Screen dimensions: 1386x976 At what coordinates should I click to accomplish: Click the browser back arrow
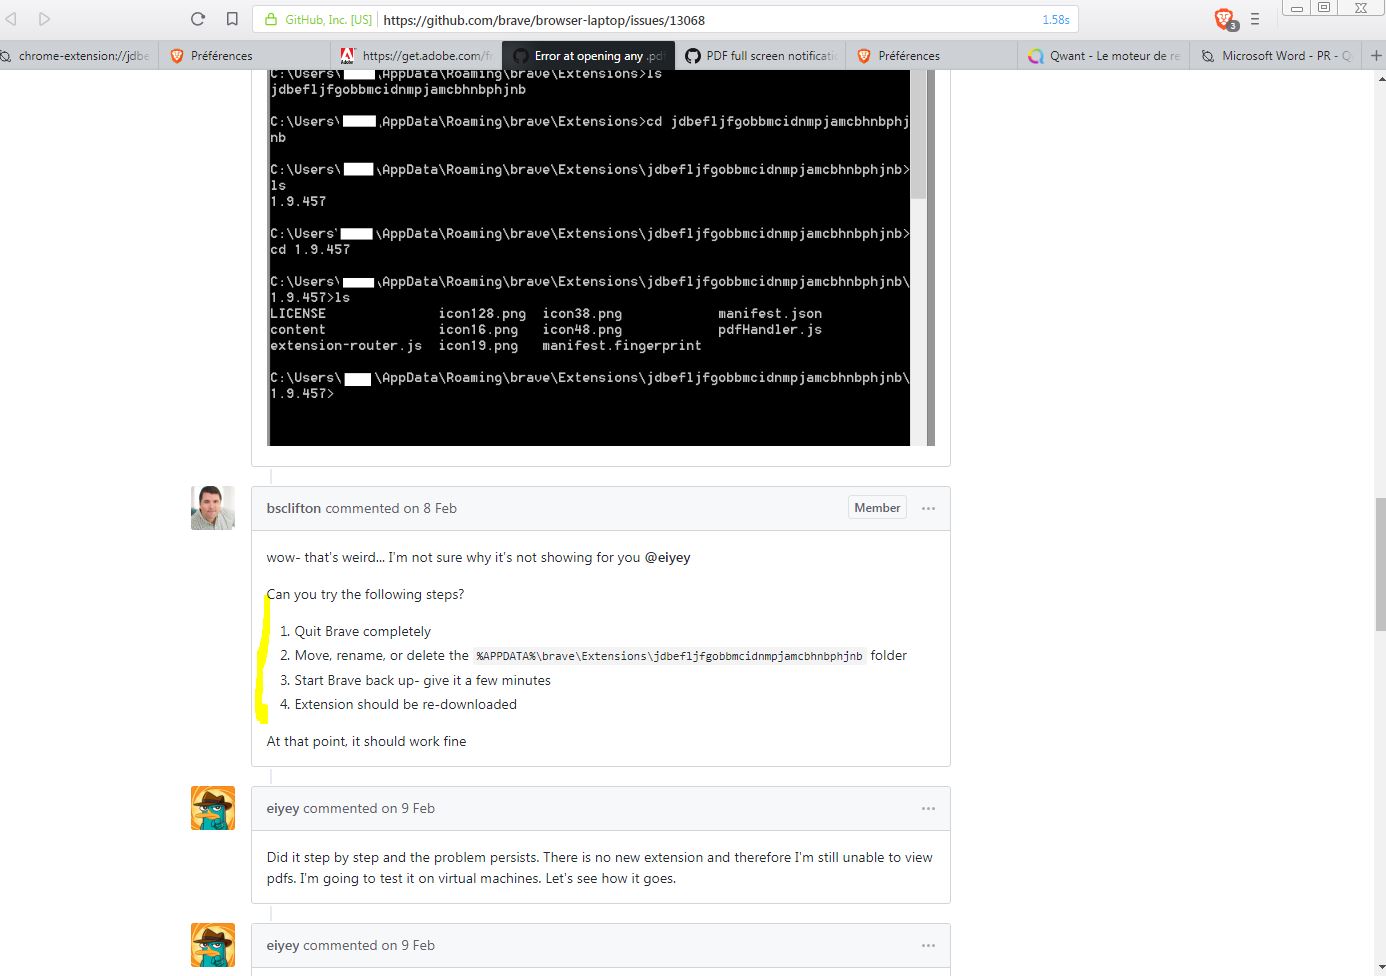[12, 19]
